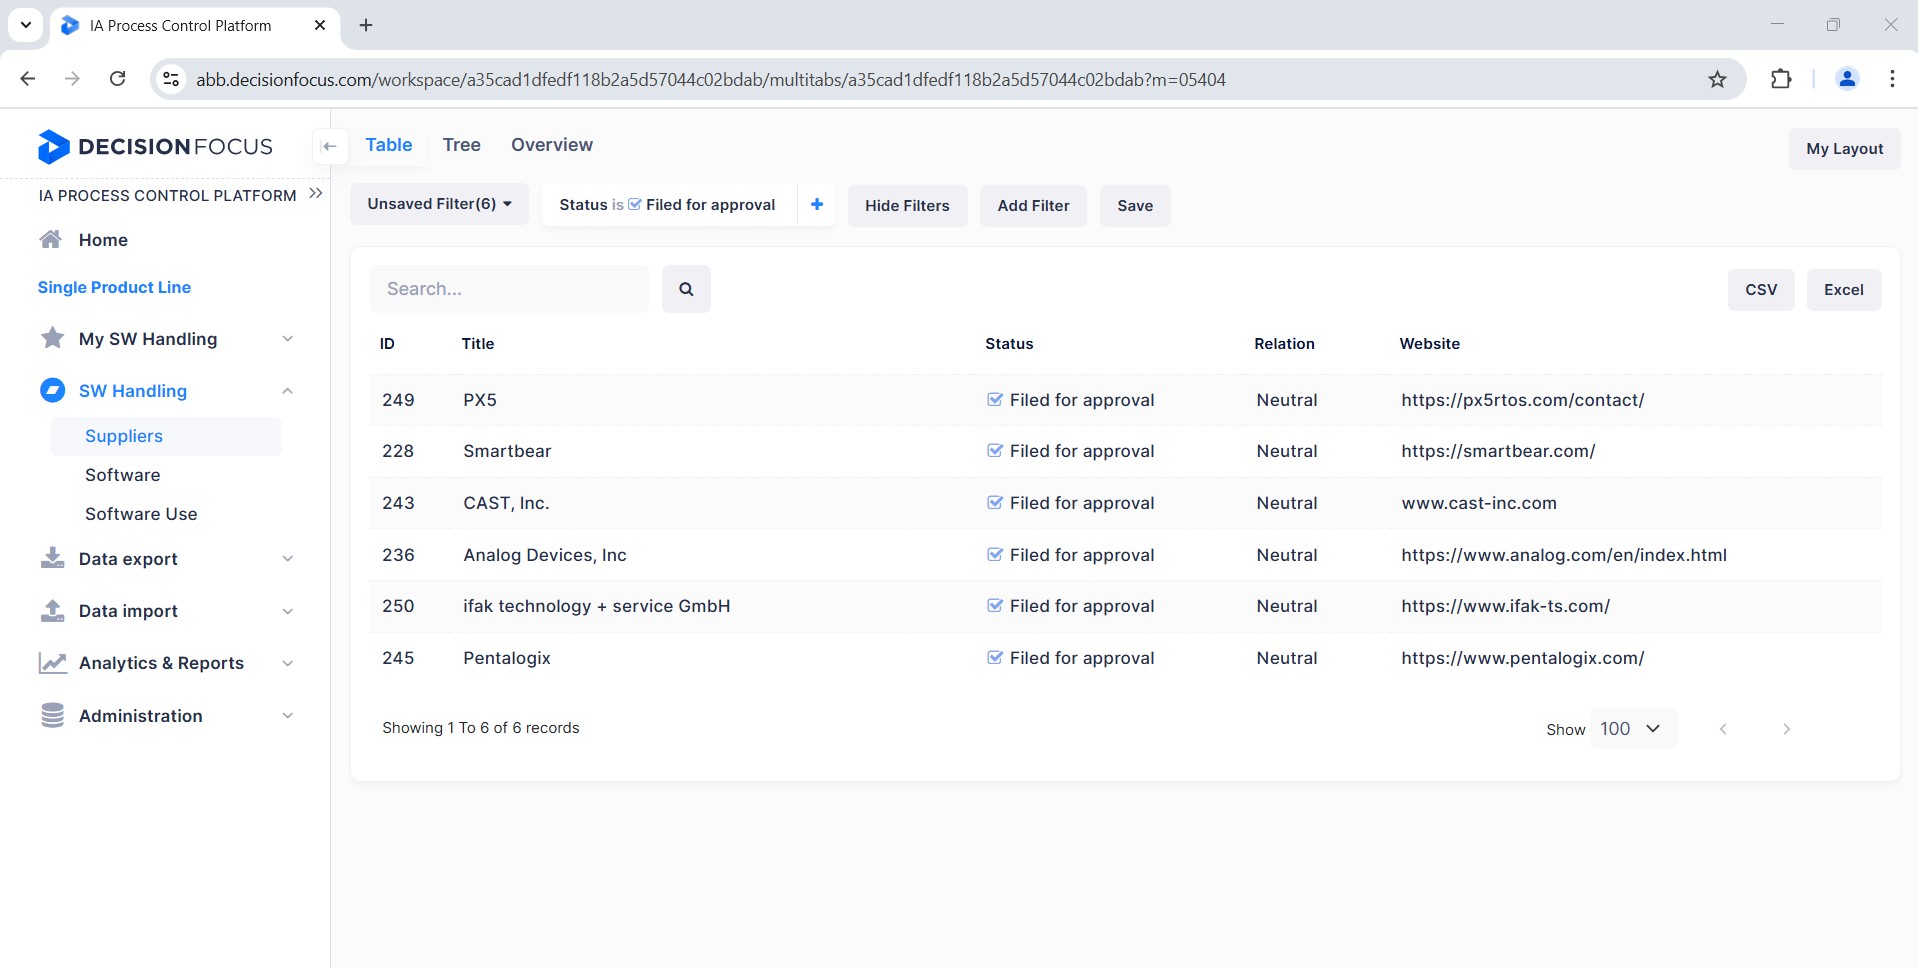Expand the Analytics & Reports chevron
Screen dimensions: 1918x968
coord(287,663)
